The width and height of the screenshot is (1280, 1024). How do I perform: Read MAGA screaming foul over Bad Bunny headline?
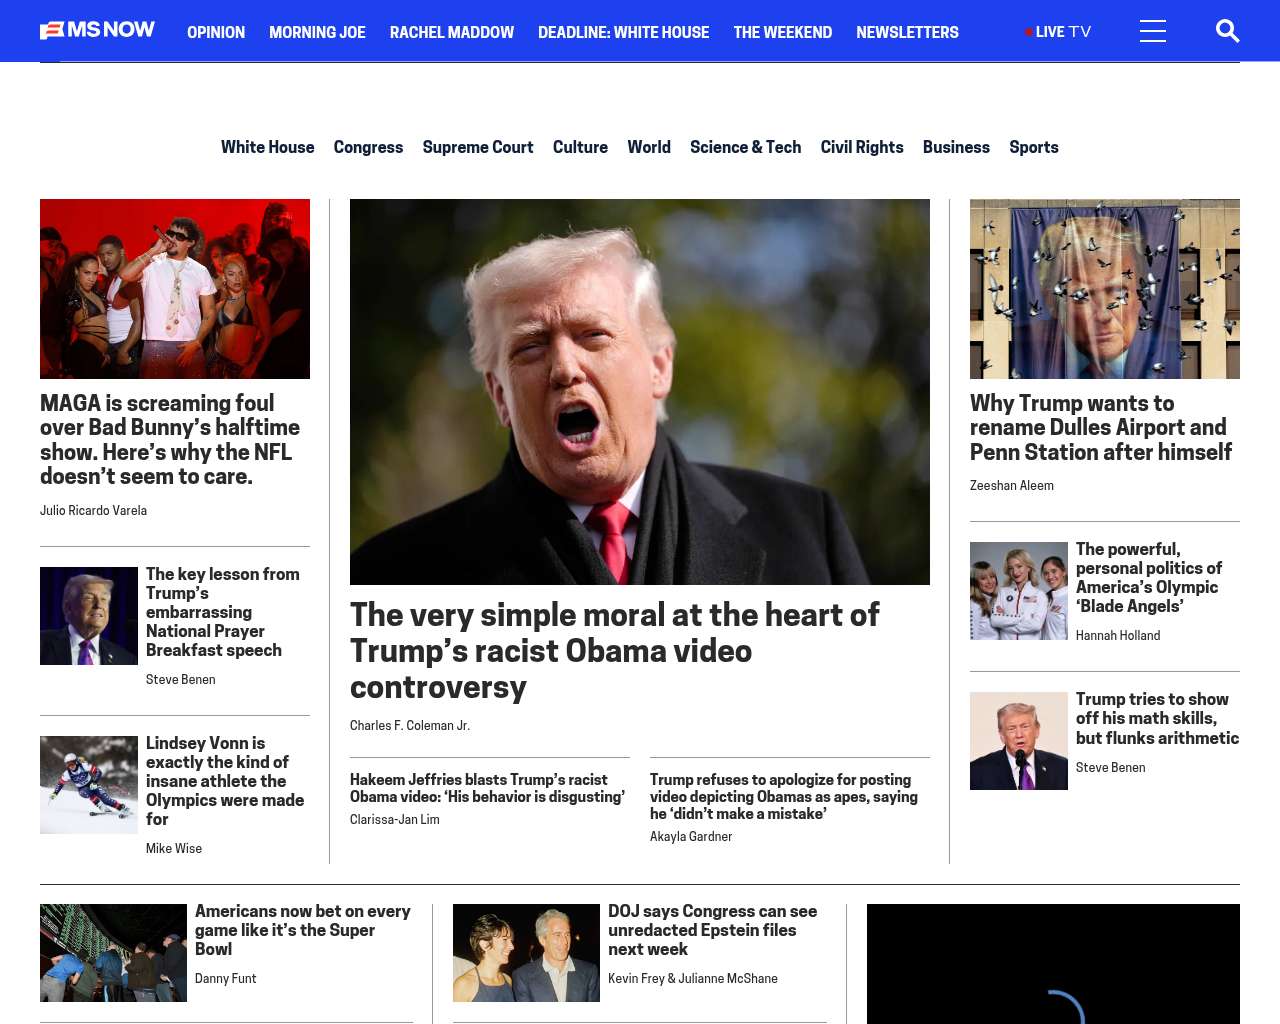coord(170,439)
